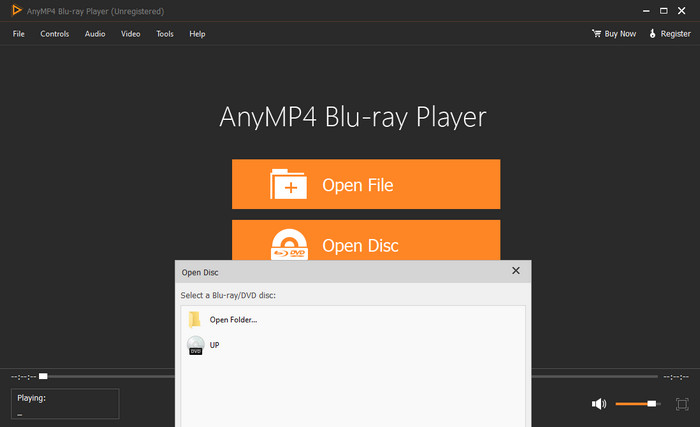Click the elapsed time display on the left

[24, 377]
